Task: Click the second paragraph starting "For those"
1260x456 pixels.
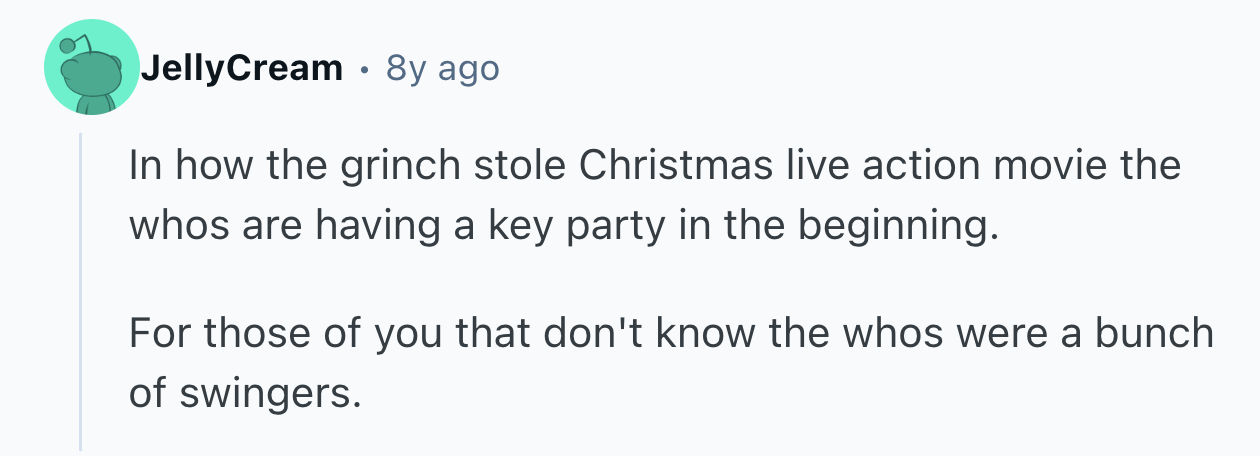Action: (x=670, y=362)
